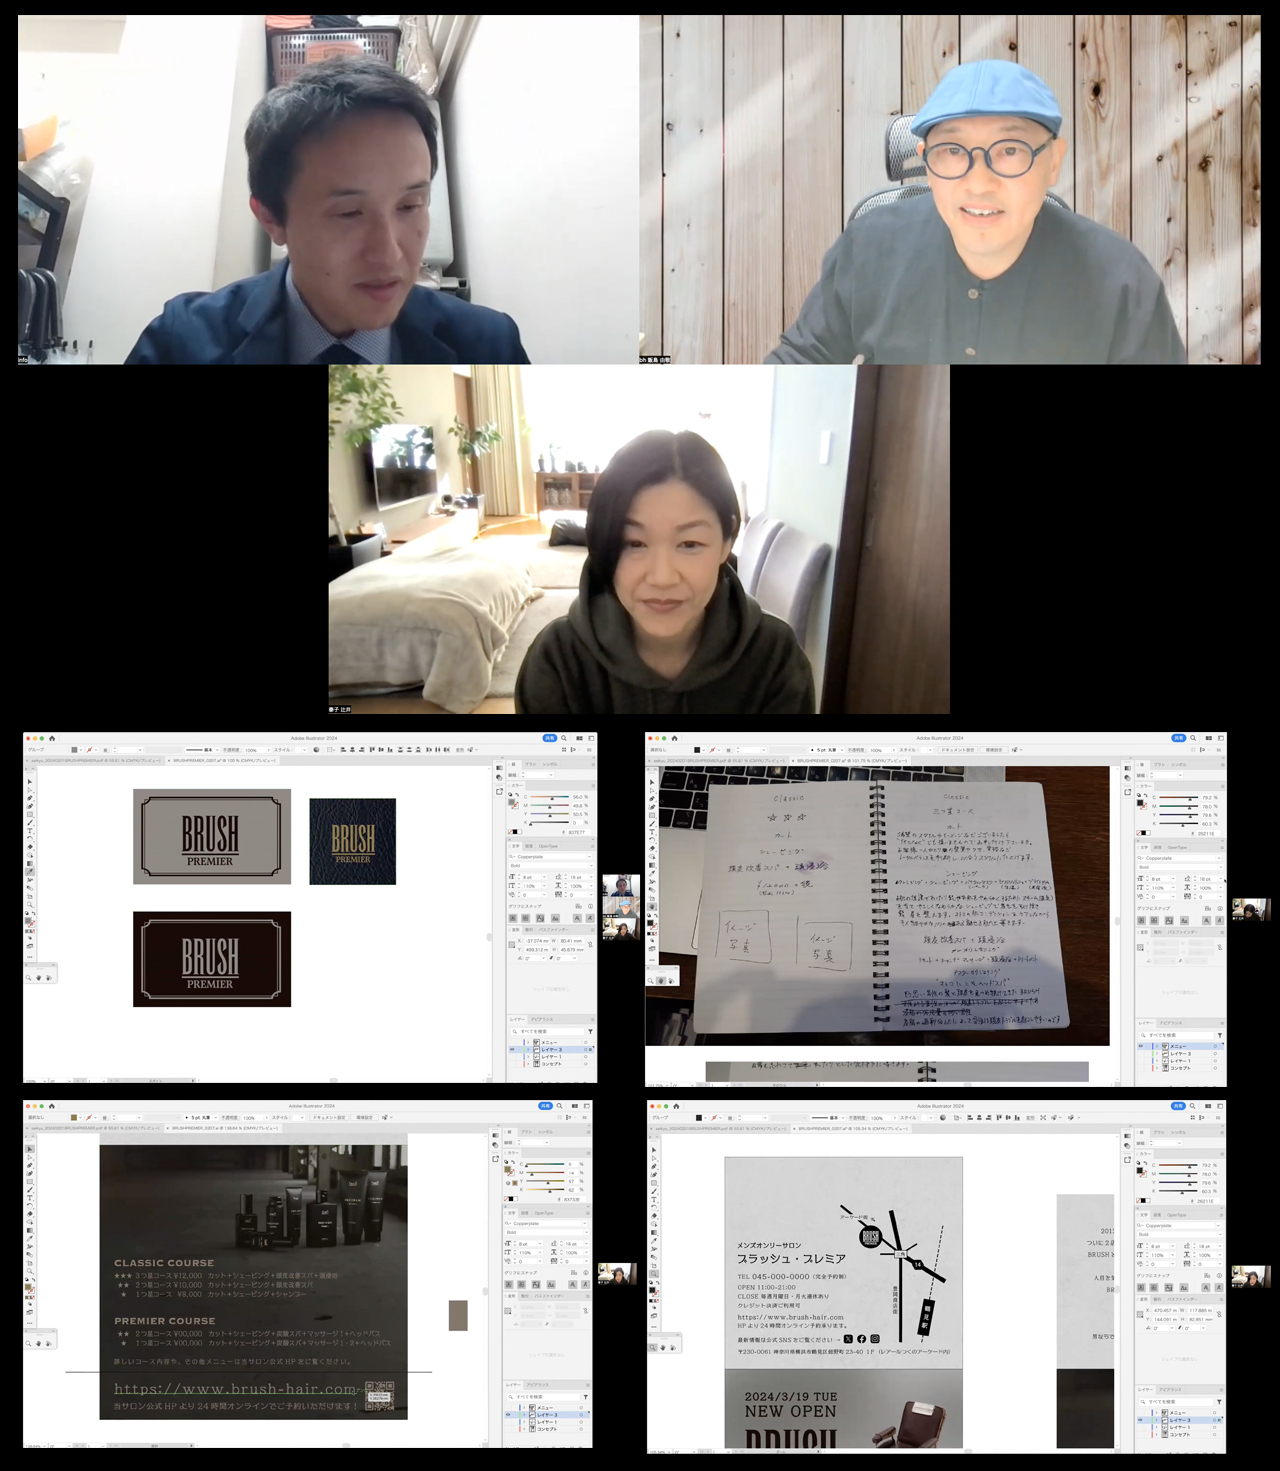The image size is (1280, 1471).
Task: Select the Paintbrush tool in map flyer window
Action: [654, 1191]
